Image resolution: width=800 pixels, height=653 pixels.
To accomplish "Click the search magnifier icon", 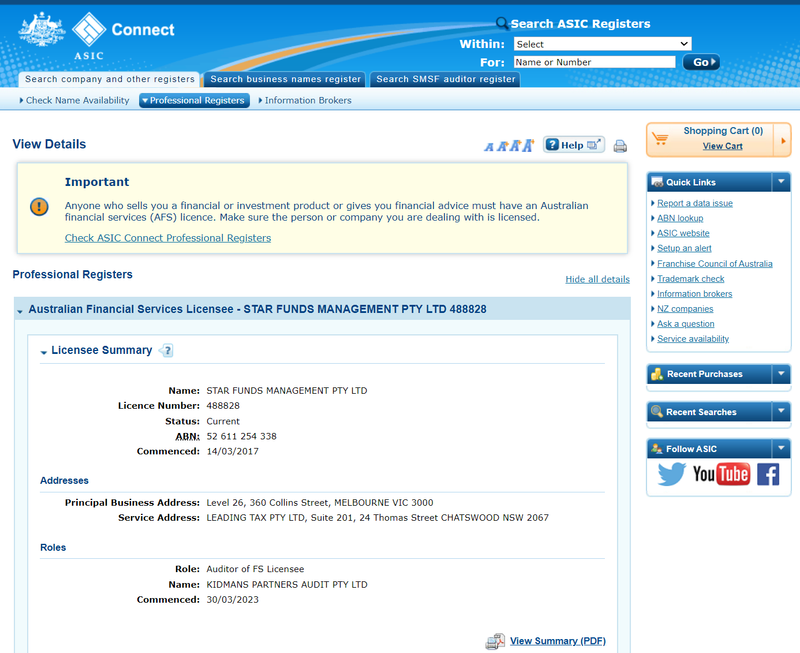I will (x=502, y=23).
